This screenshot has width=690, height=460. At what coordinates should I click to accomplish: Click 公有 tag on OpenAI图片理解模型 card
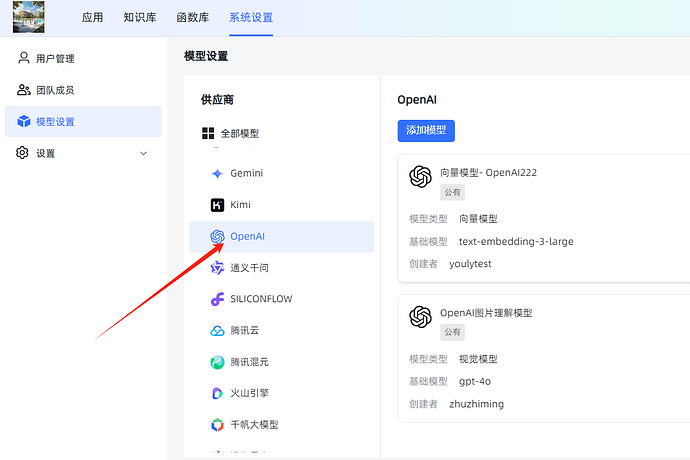point(452,332)
